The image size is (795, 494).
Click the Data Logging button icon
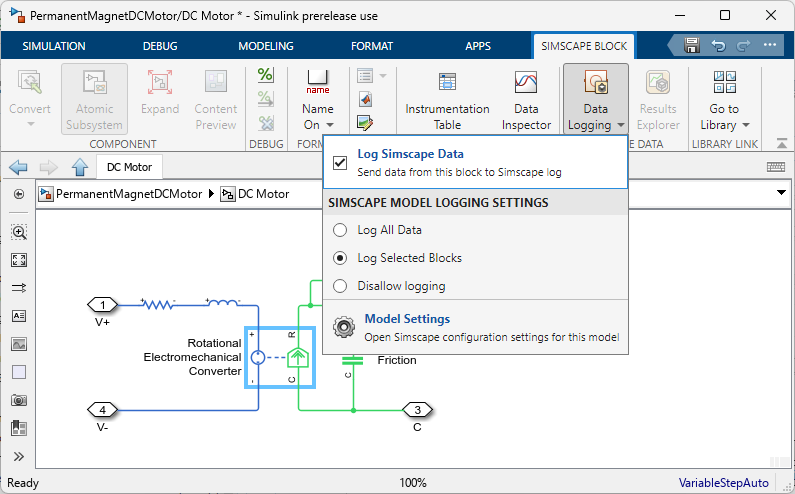click(x=596, y=82)
